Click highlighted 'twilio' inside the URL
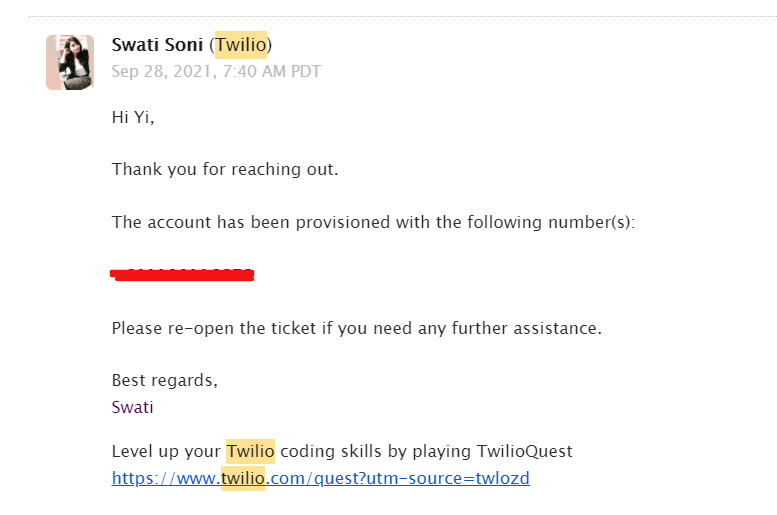Screen dimensions: 777x515 (243, 478)
